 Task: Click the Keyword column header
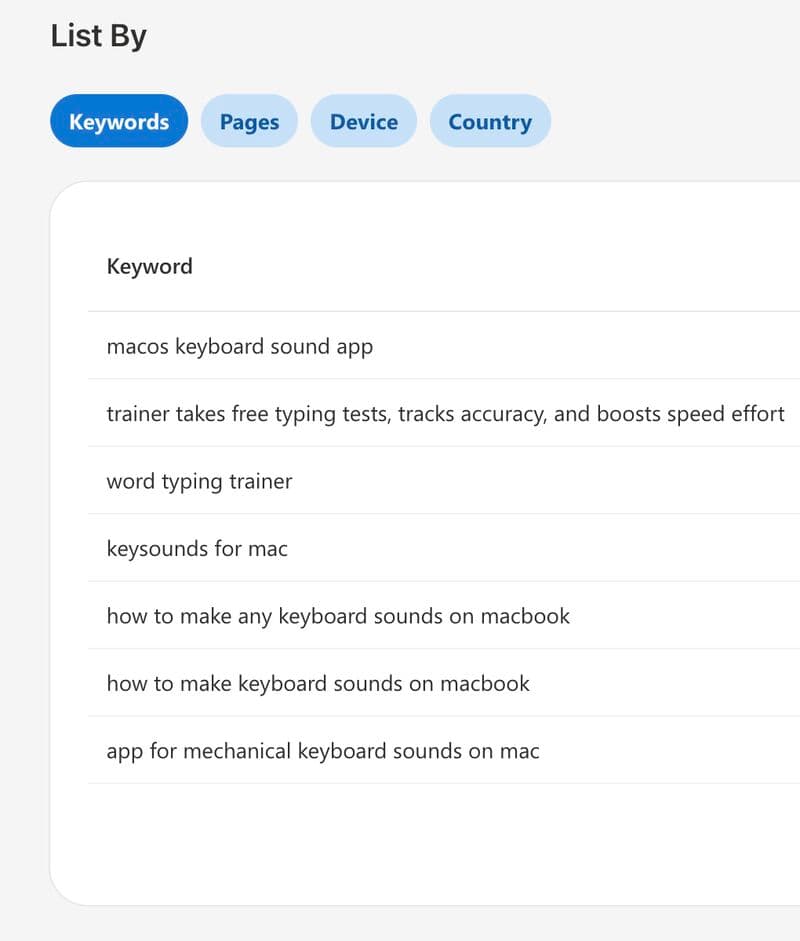point(149,266)
